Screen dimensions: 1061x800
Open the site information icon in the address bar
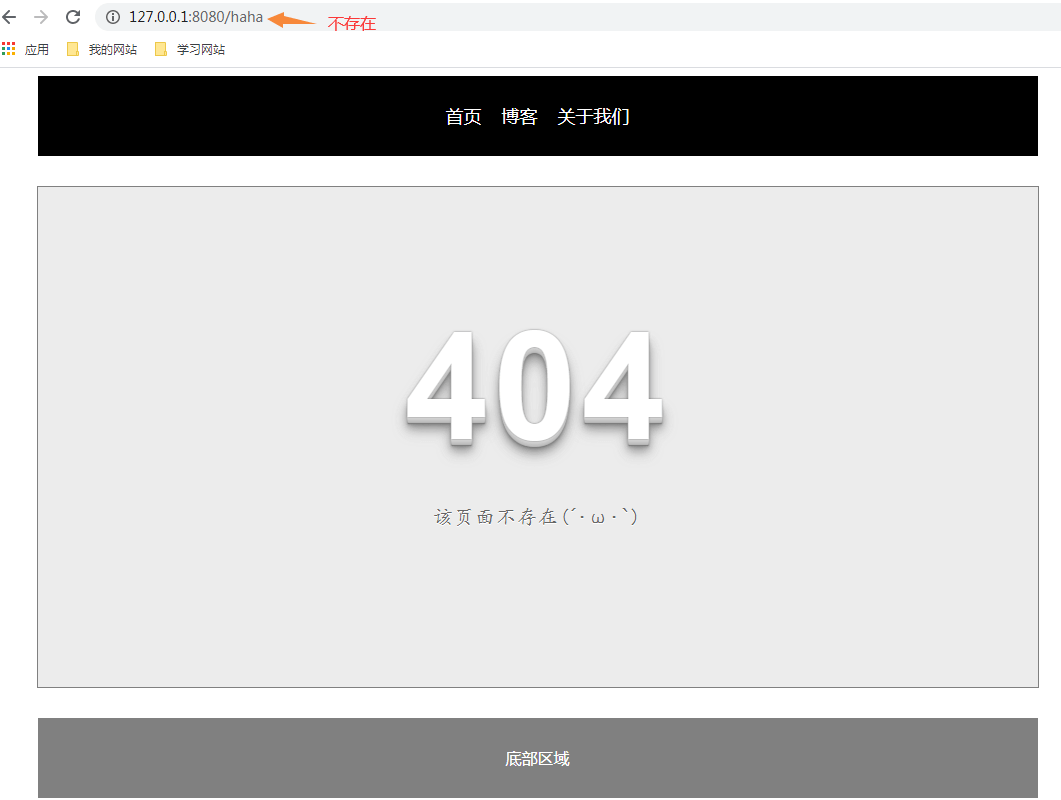113,17
